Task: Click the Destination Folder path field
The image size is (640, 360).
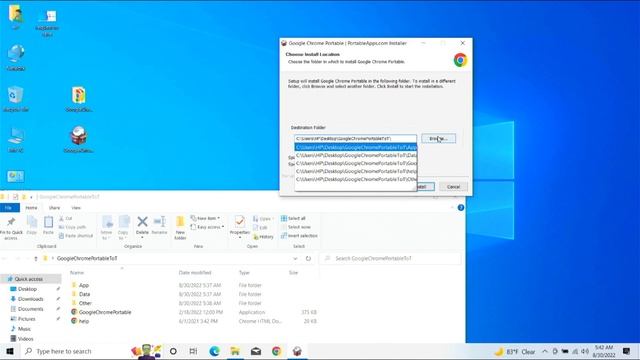Action: pos(356,139)
